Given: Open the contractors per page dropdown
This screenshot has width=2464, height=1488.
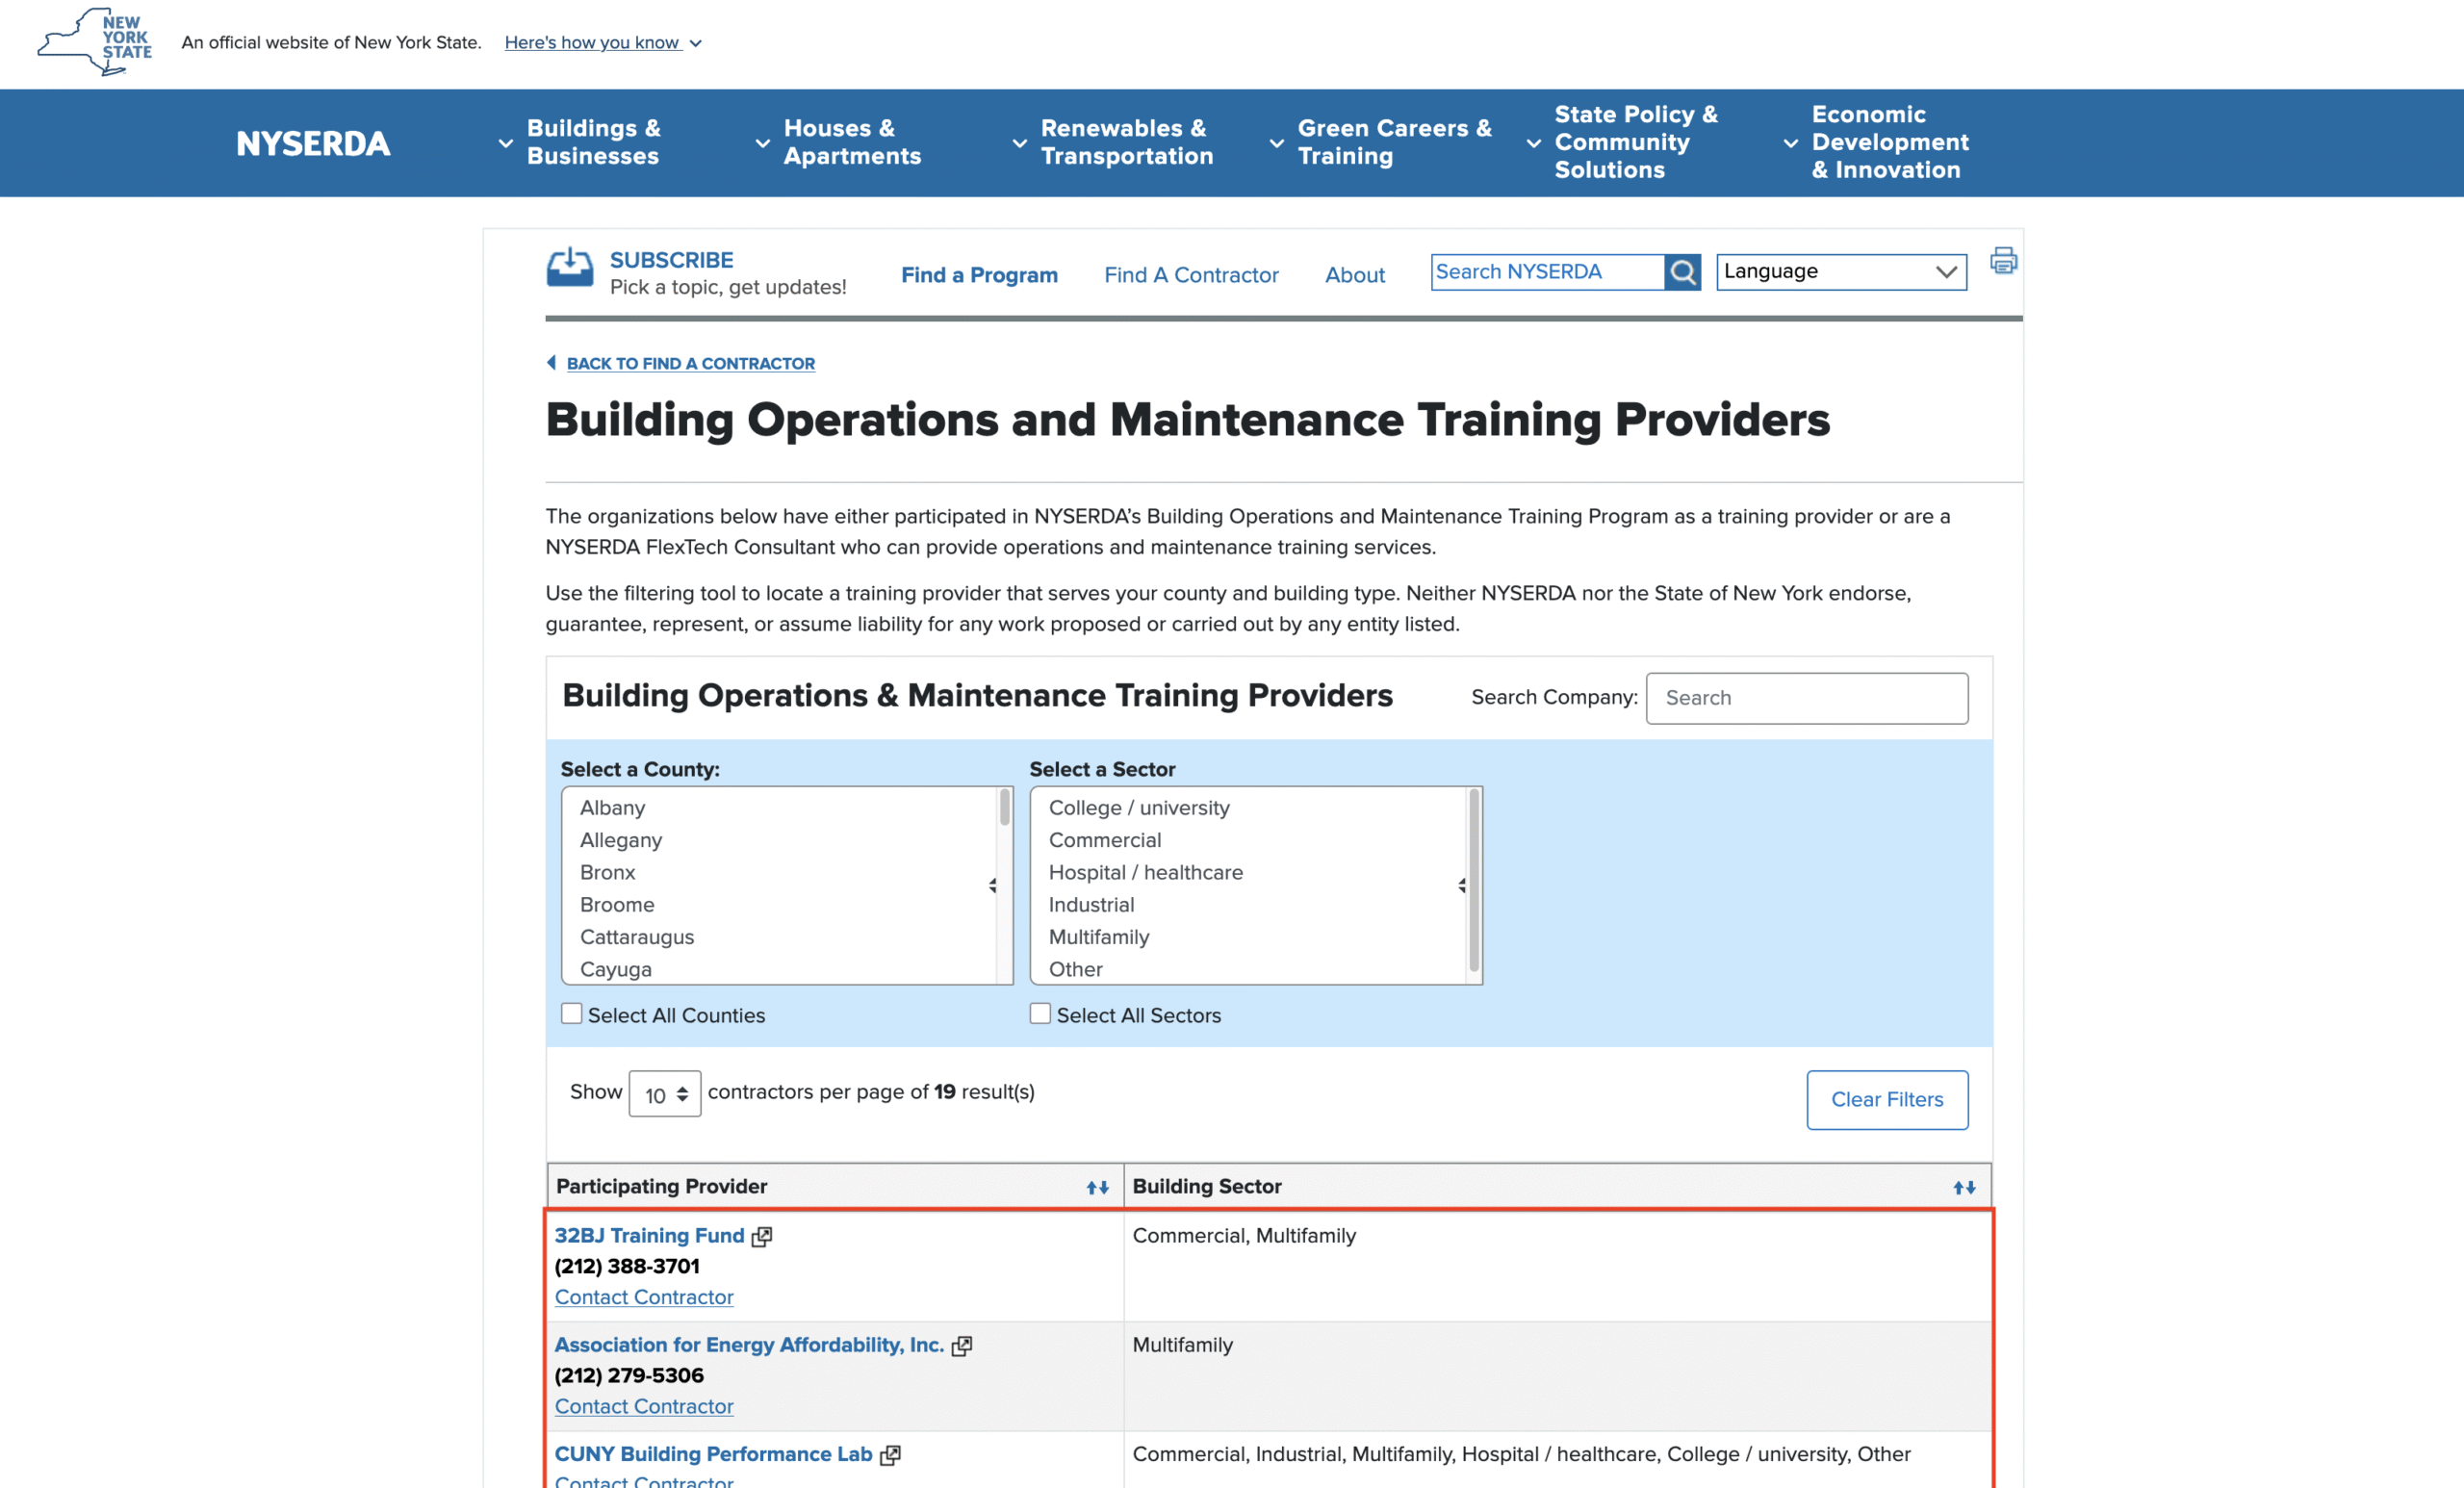Looking at the screenshot, I should tap(665, 1094).
